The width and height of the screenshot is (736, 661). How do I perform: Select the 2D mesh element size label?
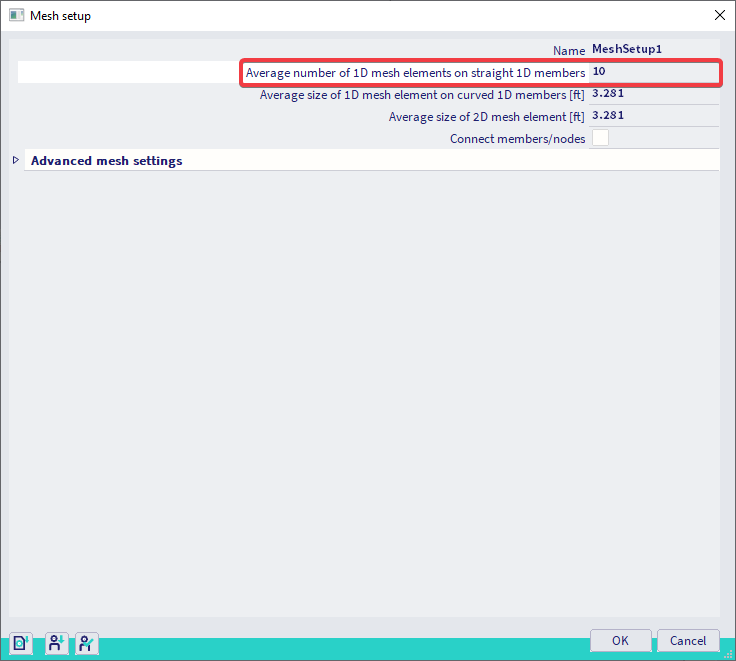[x=486, y=117]
